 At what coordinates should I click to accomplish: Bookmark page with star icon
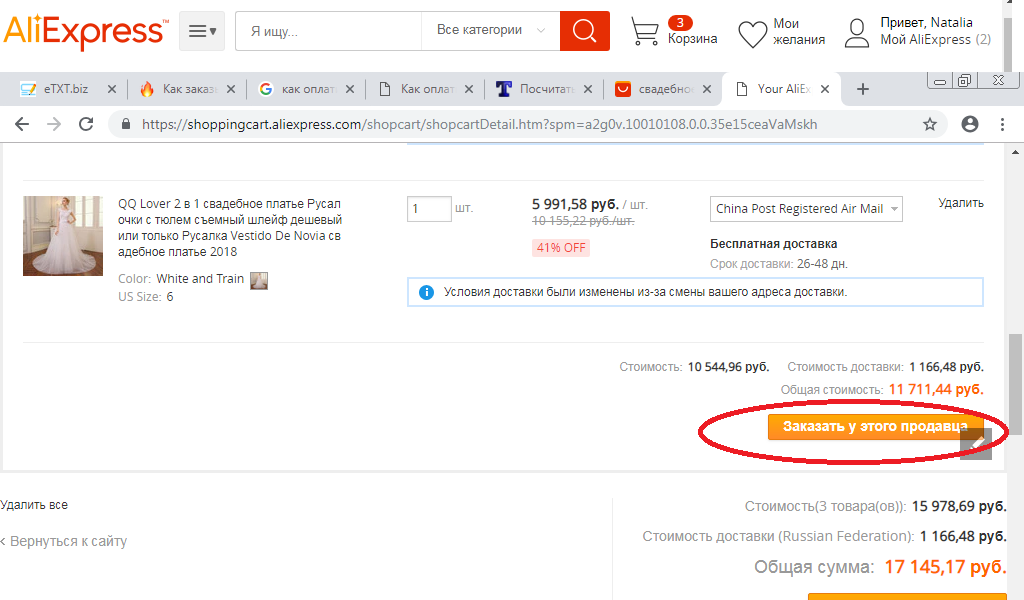pos(930,125)
